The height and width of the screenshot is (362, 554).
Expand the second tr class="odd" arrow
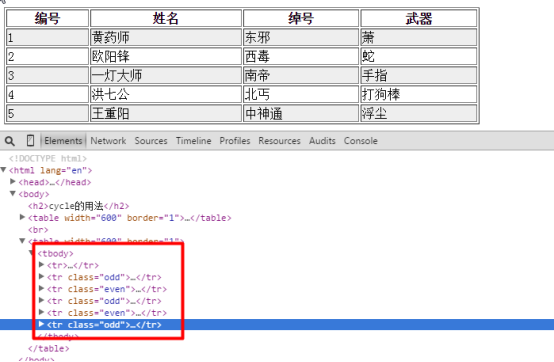[x=41, y=301]
